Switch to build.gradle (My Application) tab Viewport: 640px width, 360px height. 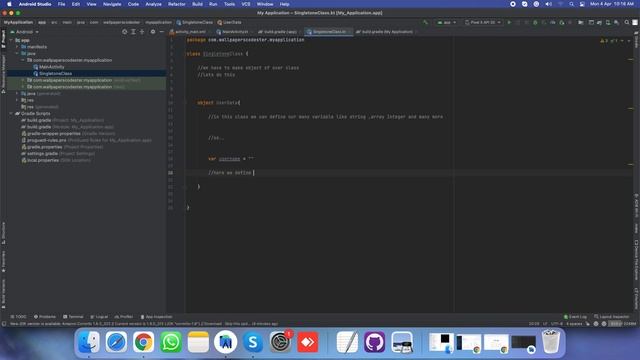click(x=385, y=32)
